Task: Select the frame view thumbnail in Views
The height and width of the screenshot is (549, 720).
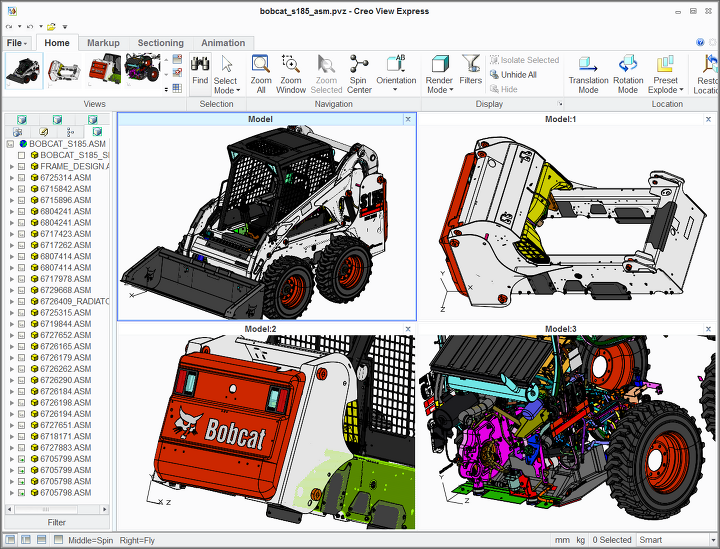Action: point(64,71)
